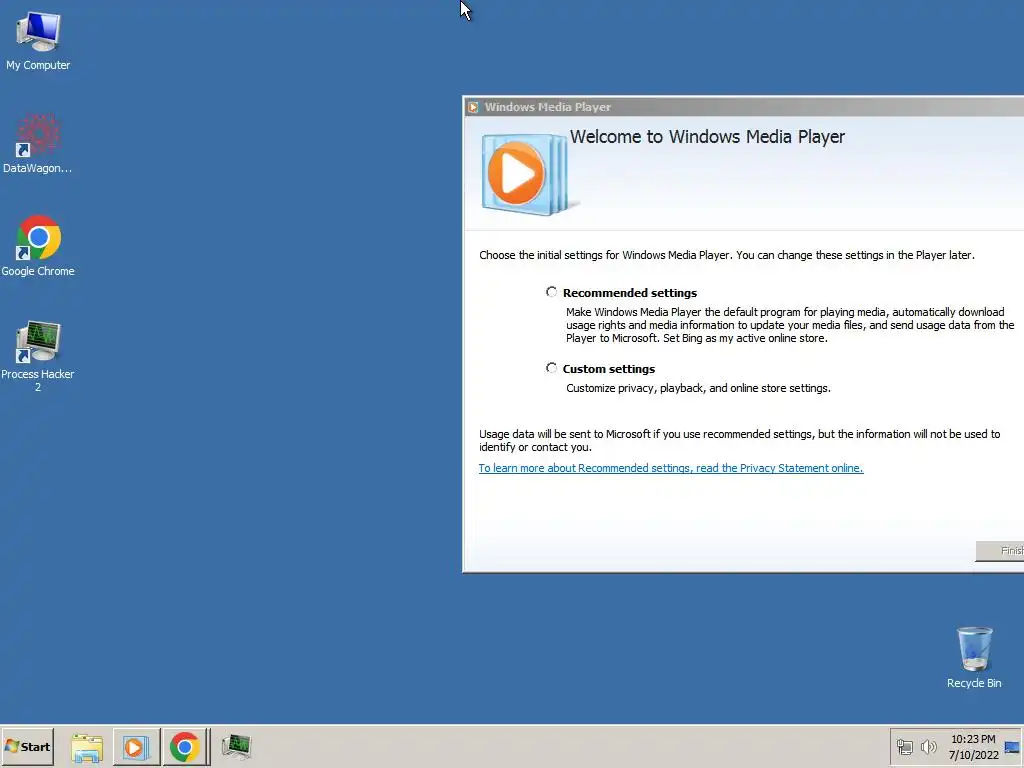The width and height of the screenshot is (1024, 768).
Task: Open the Start menu
Action: tap(27, 746)
